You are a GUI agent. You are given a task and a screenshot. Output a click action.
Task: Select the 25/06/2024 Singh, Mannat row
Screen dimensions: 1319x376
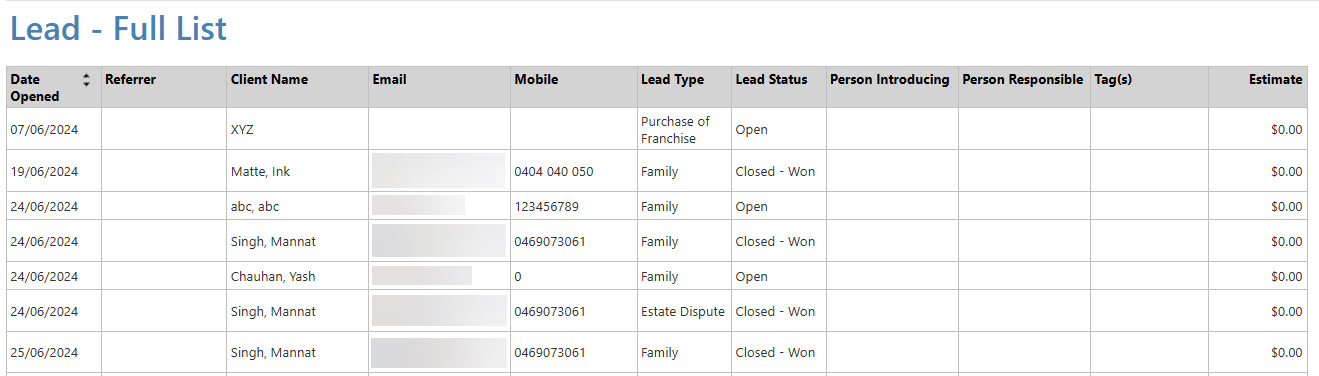click(x=657, y=352)
